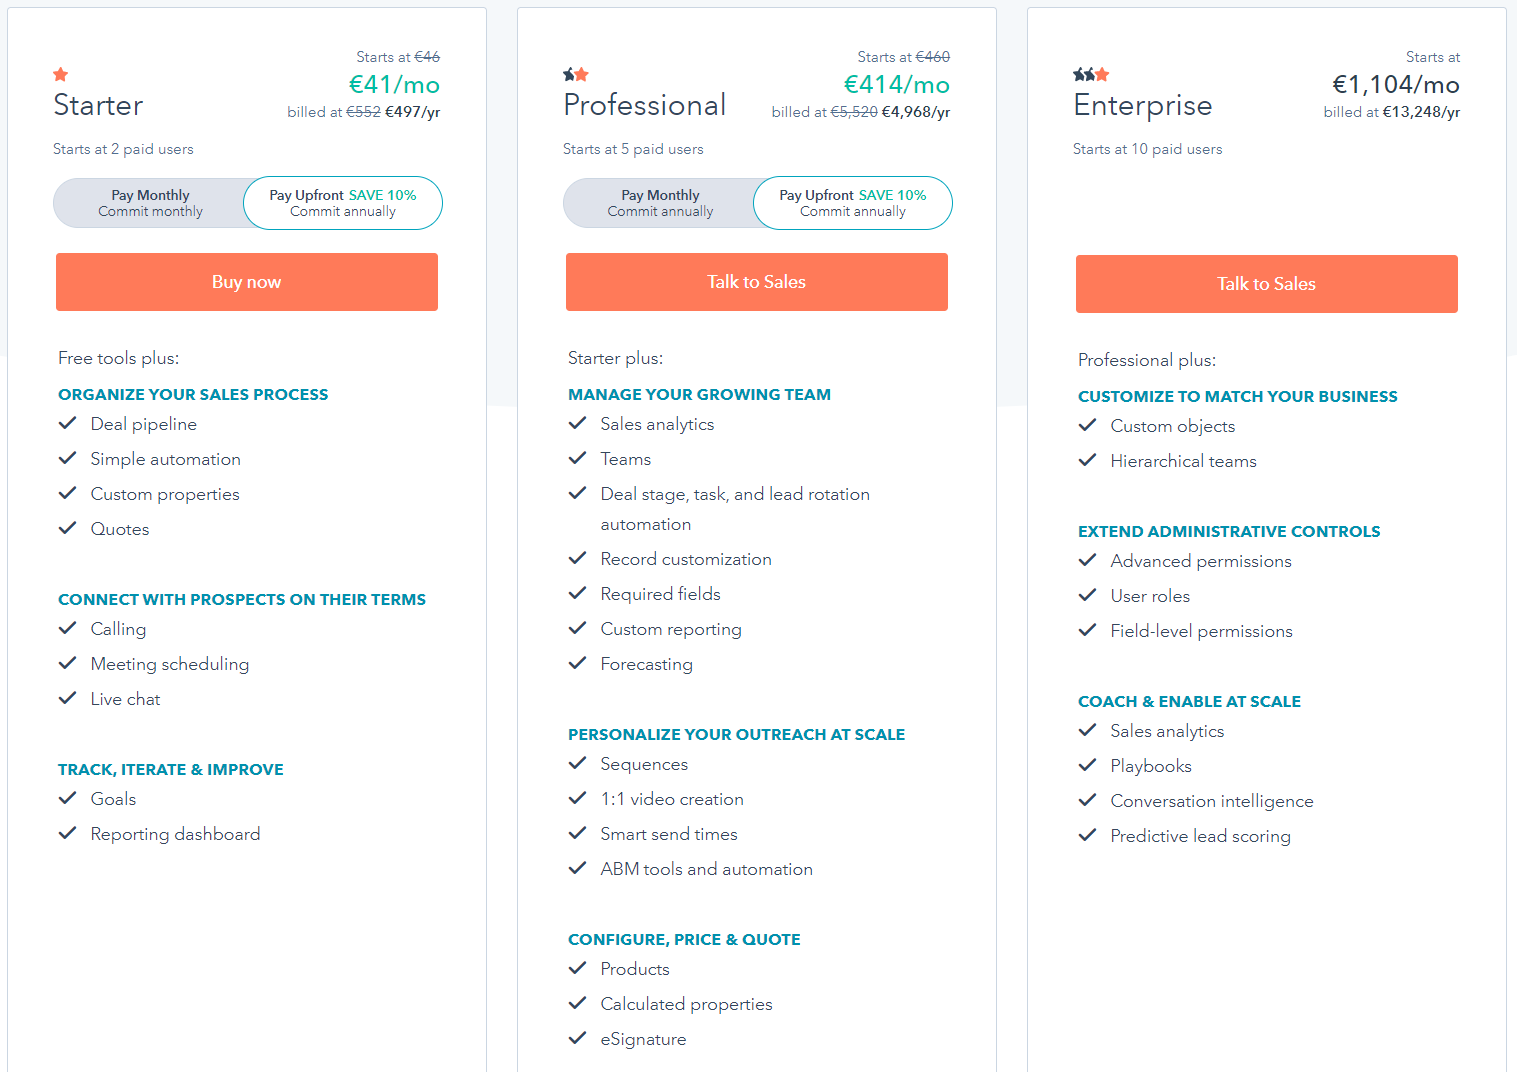Switch Starter plan to Pay Monthly billing

pos(150,203)
